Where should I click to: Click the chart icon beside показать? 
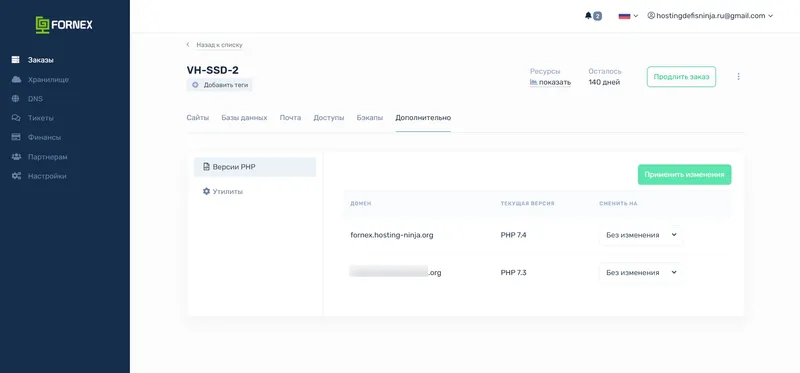click(534, 82)
